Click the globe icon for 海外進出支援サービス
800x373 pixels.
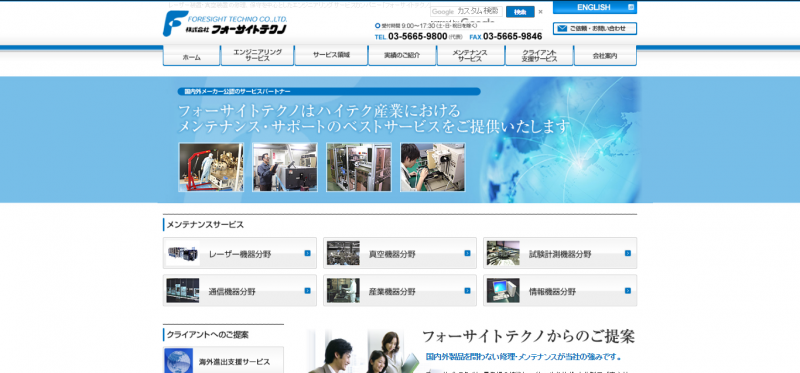click(179, 361)
